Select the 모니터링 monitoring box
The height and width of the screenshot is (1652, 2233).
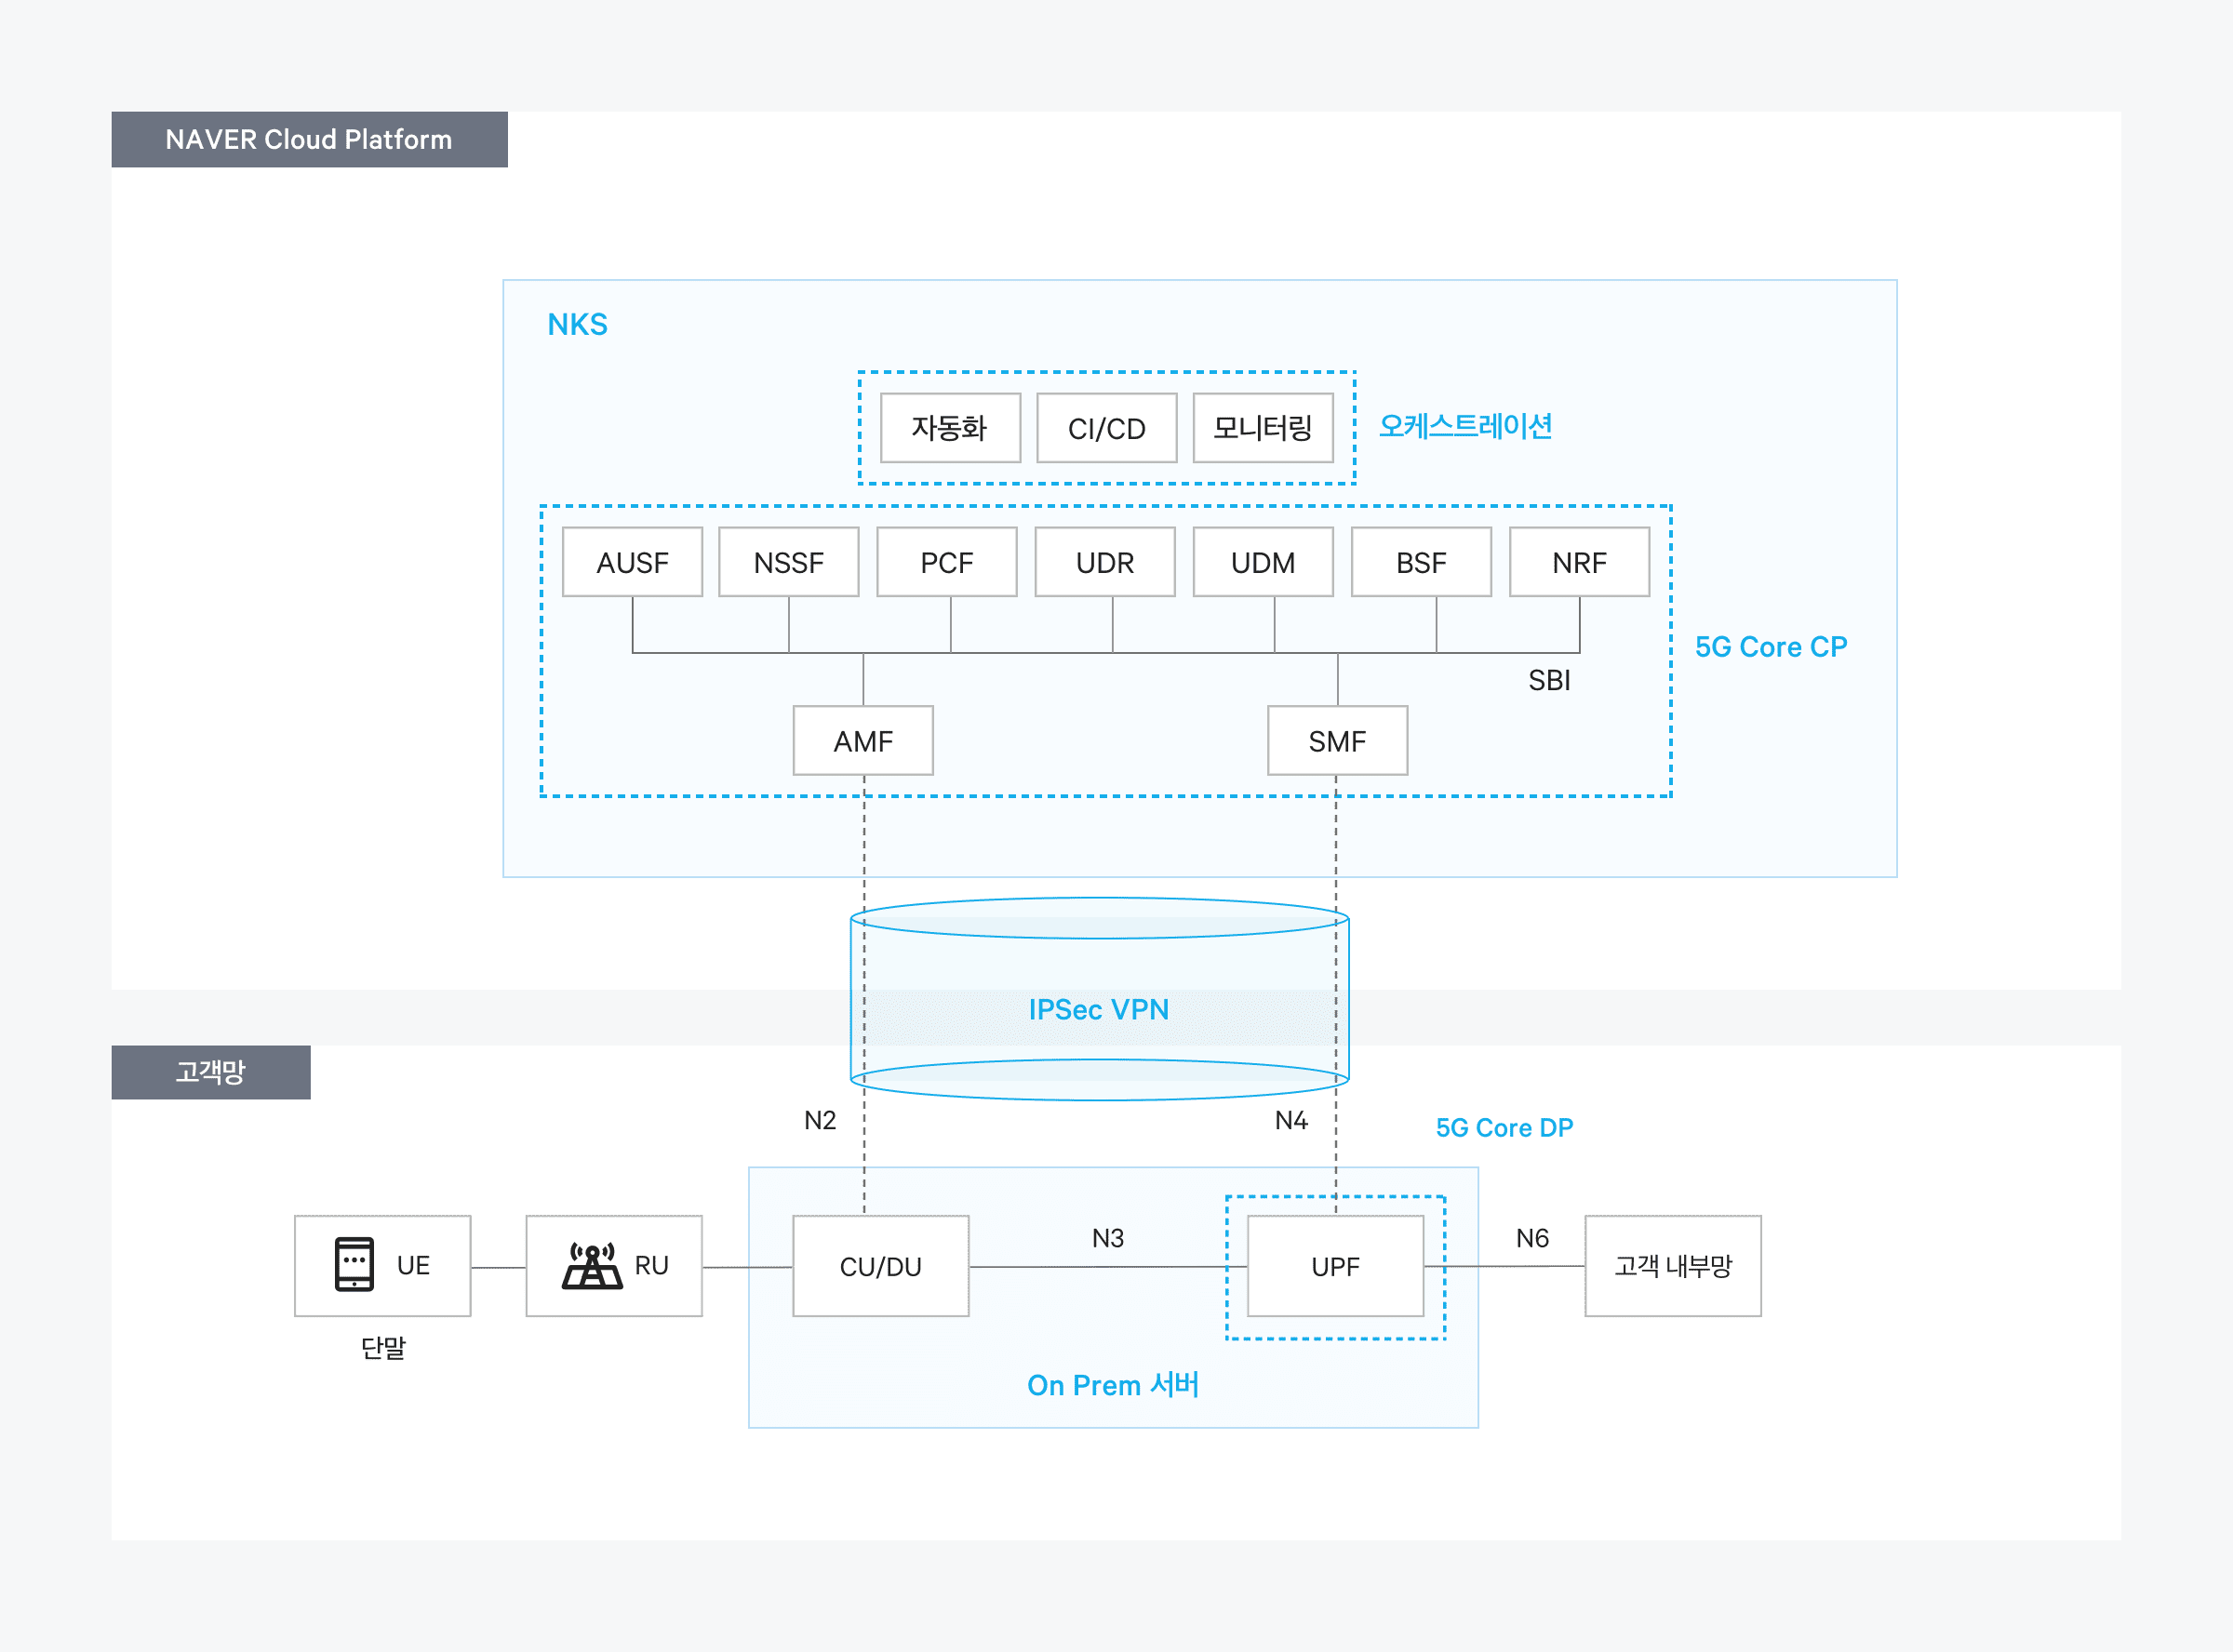pyautogui.click(x=1263, y=428)
